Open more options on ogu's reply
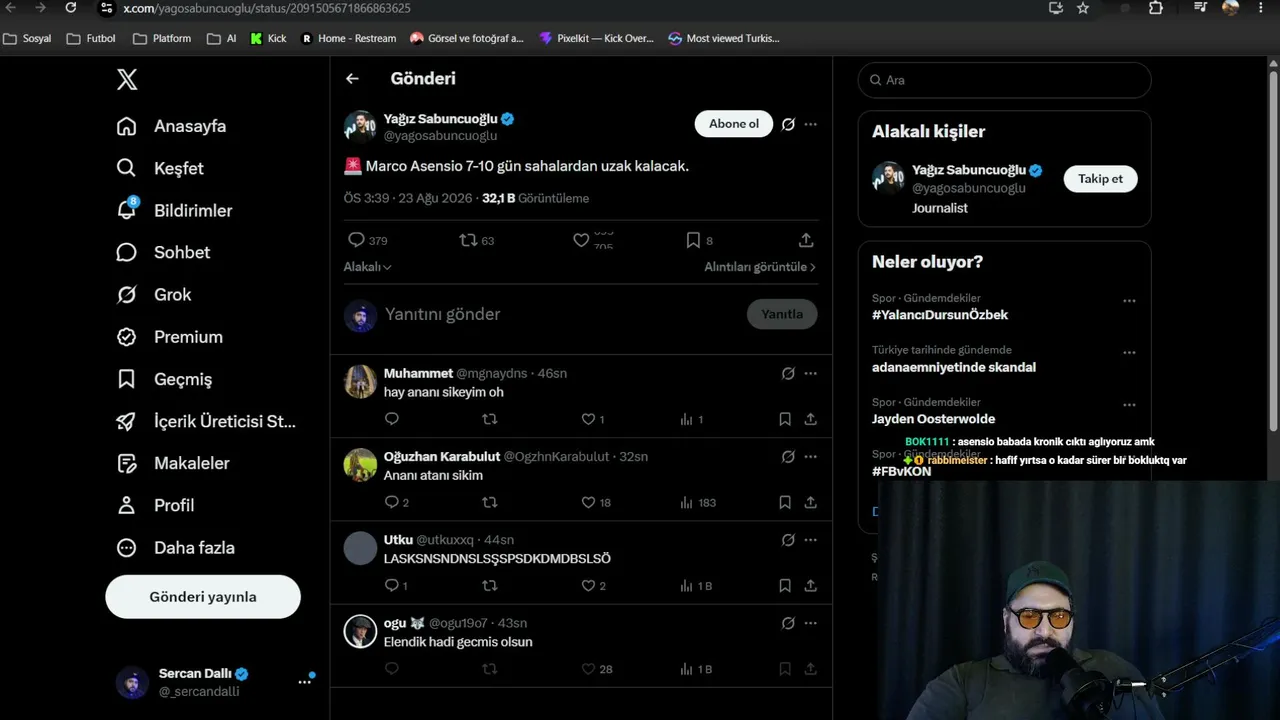 click(x=811, y=623)
